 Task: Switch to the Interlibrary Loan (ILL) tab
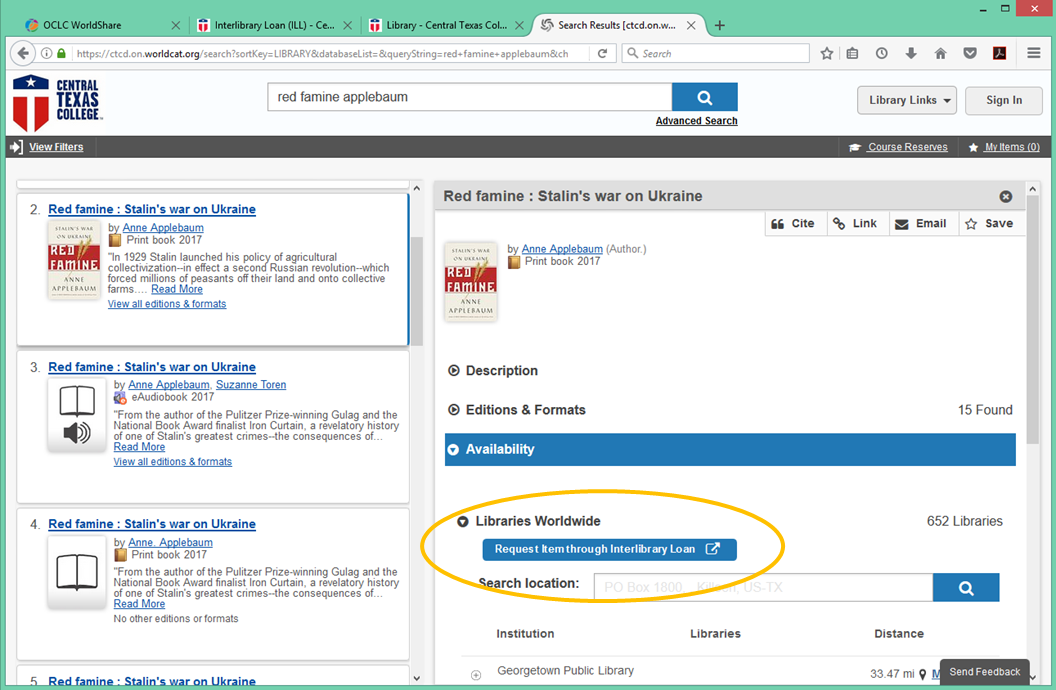(x=274, y=26)
